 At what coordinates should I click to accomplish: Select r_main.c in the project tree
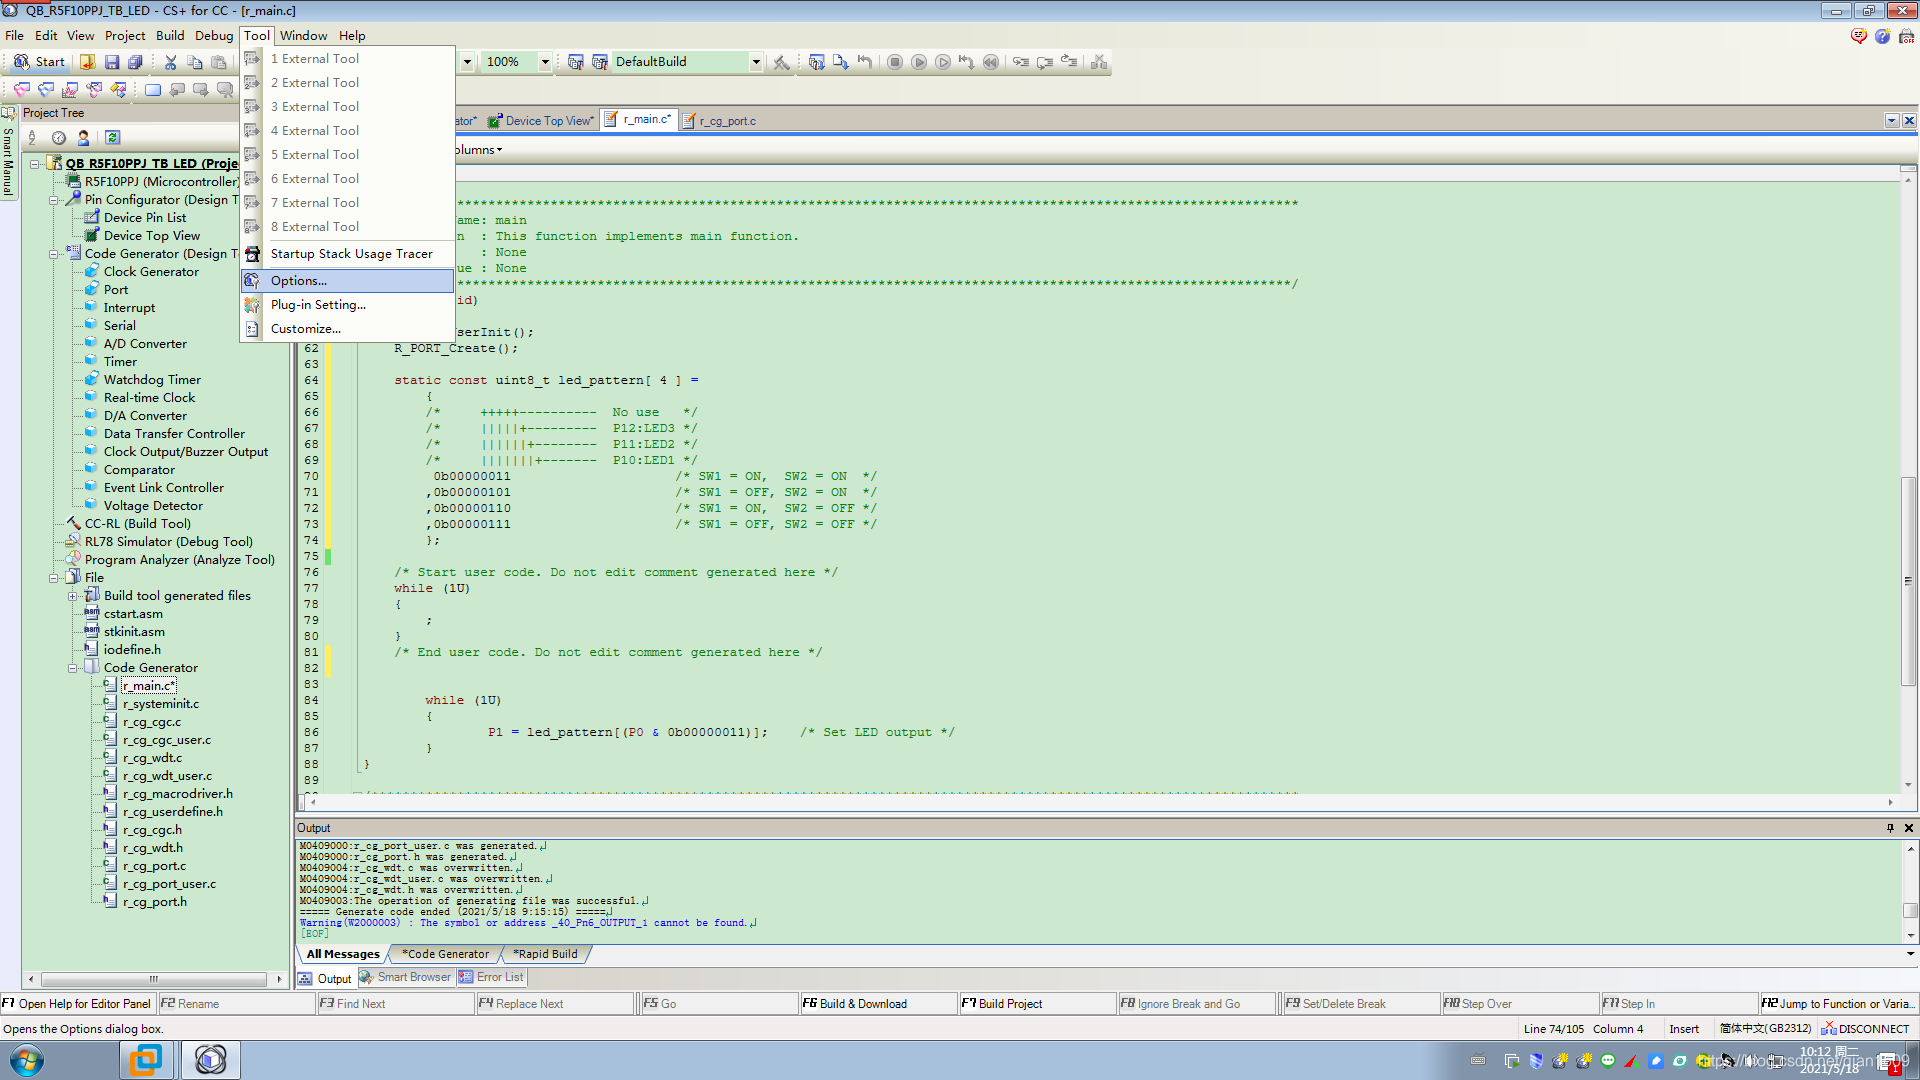(148, 685)
